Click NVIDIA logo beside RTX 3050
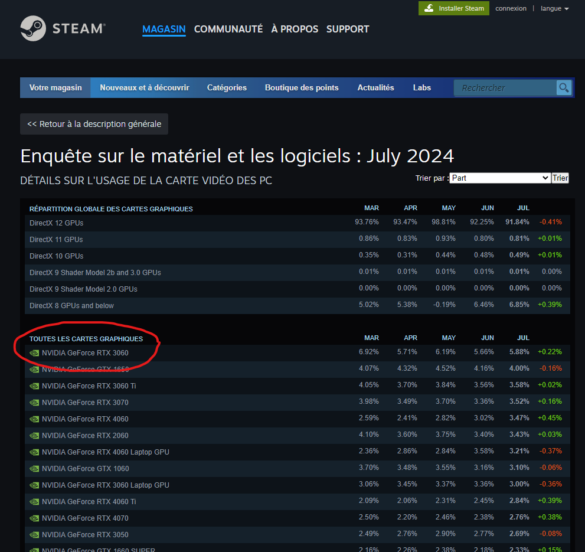This screenshot has height=552, width=585. coord(34,535)
